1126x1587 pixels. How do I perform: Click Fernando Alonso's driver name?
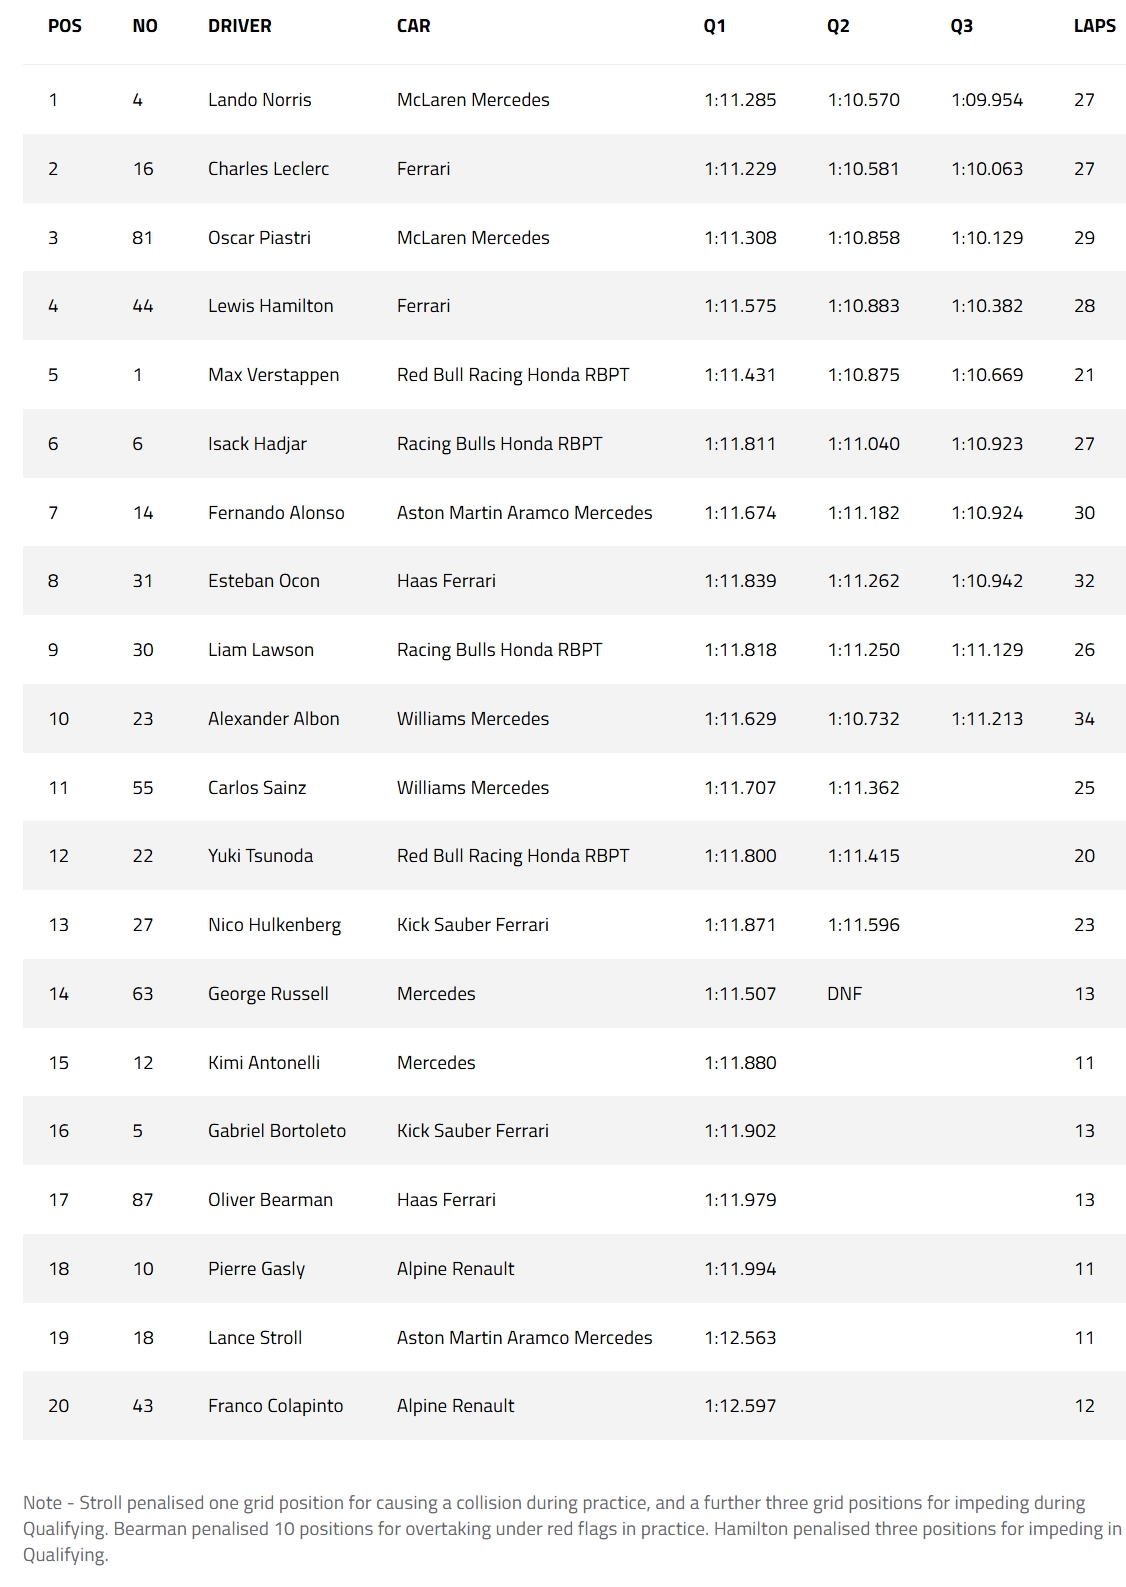[276, 513]
